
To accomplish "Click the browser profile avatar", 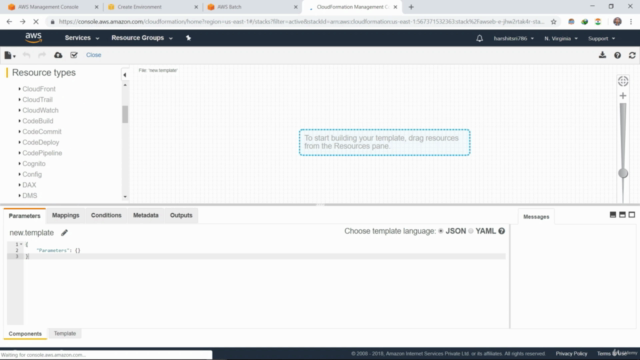I will pyautogui.click(x=617, y=22).
